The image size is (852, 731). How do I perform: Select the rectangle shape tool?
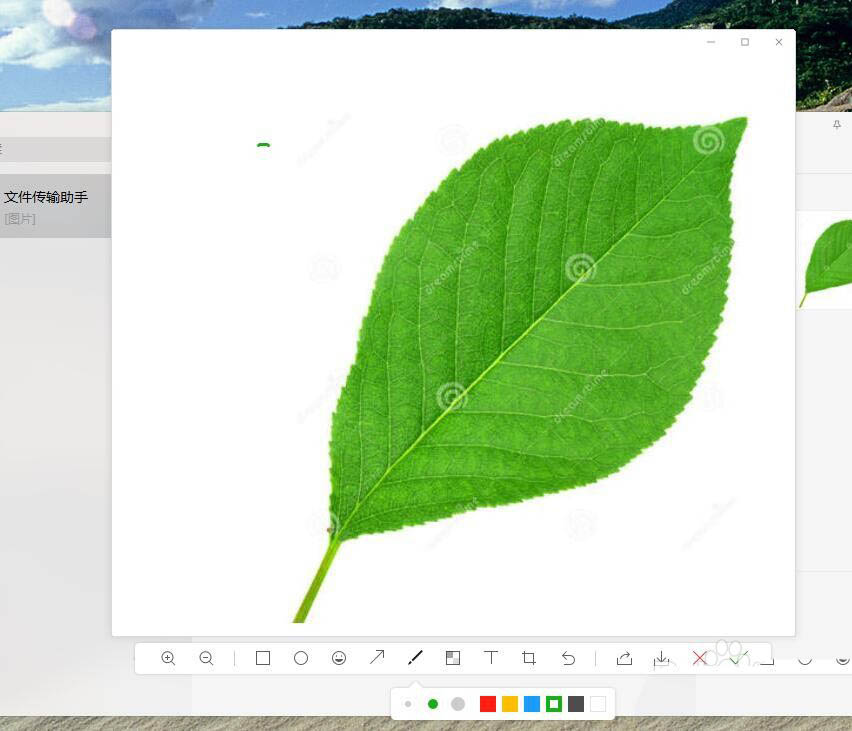pos(263,658)
